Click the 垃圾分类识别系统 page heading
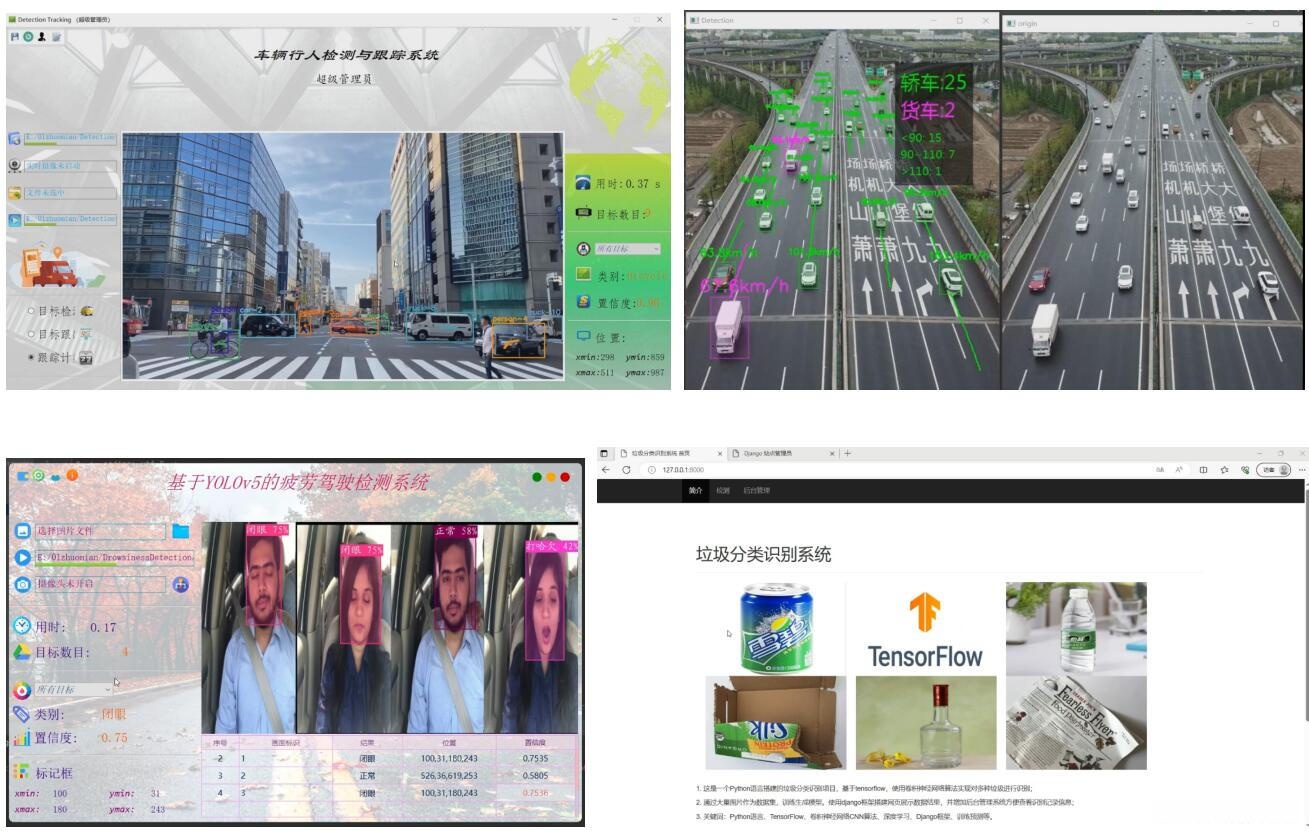This screenshot has width=1309, height=831. [x=764, y=555]
